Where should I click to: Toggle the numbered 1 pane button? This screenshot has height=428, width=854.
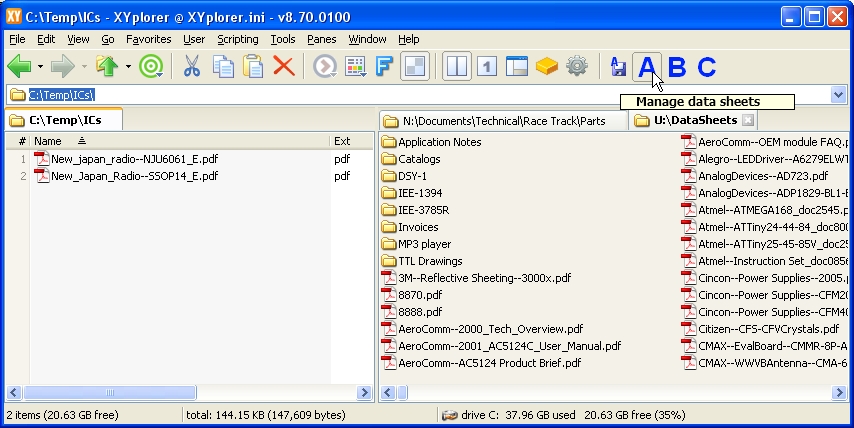click(x=486, y=67)
